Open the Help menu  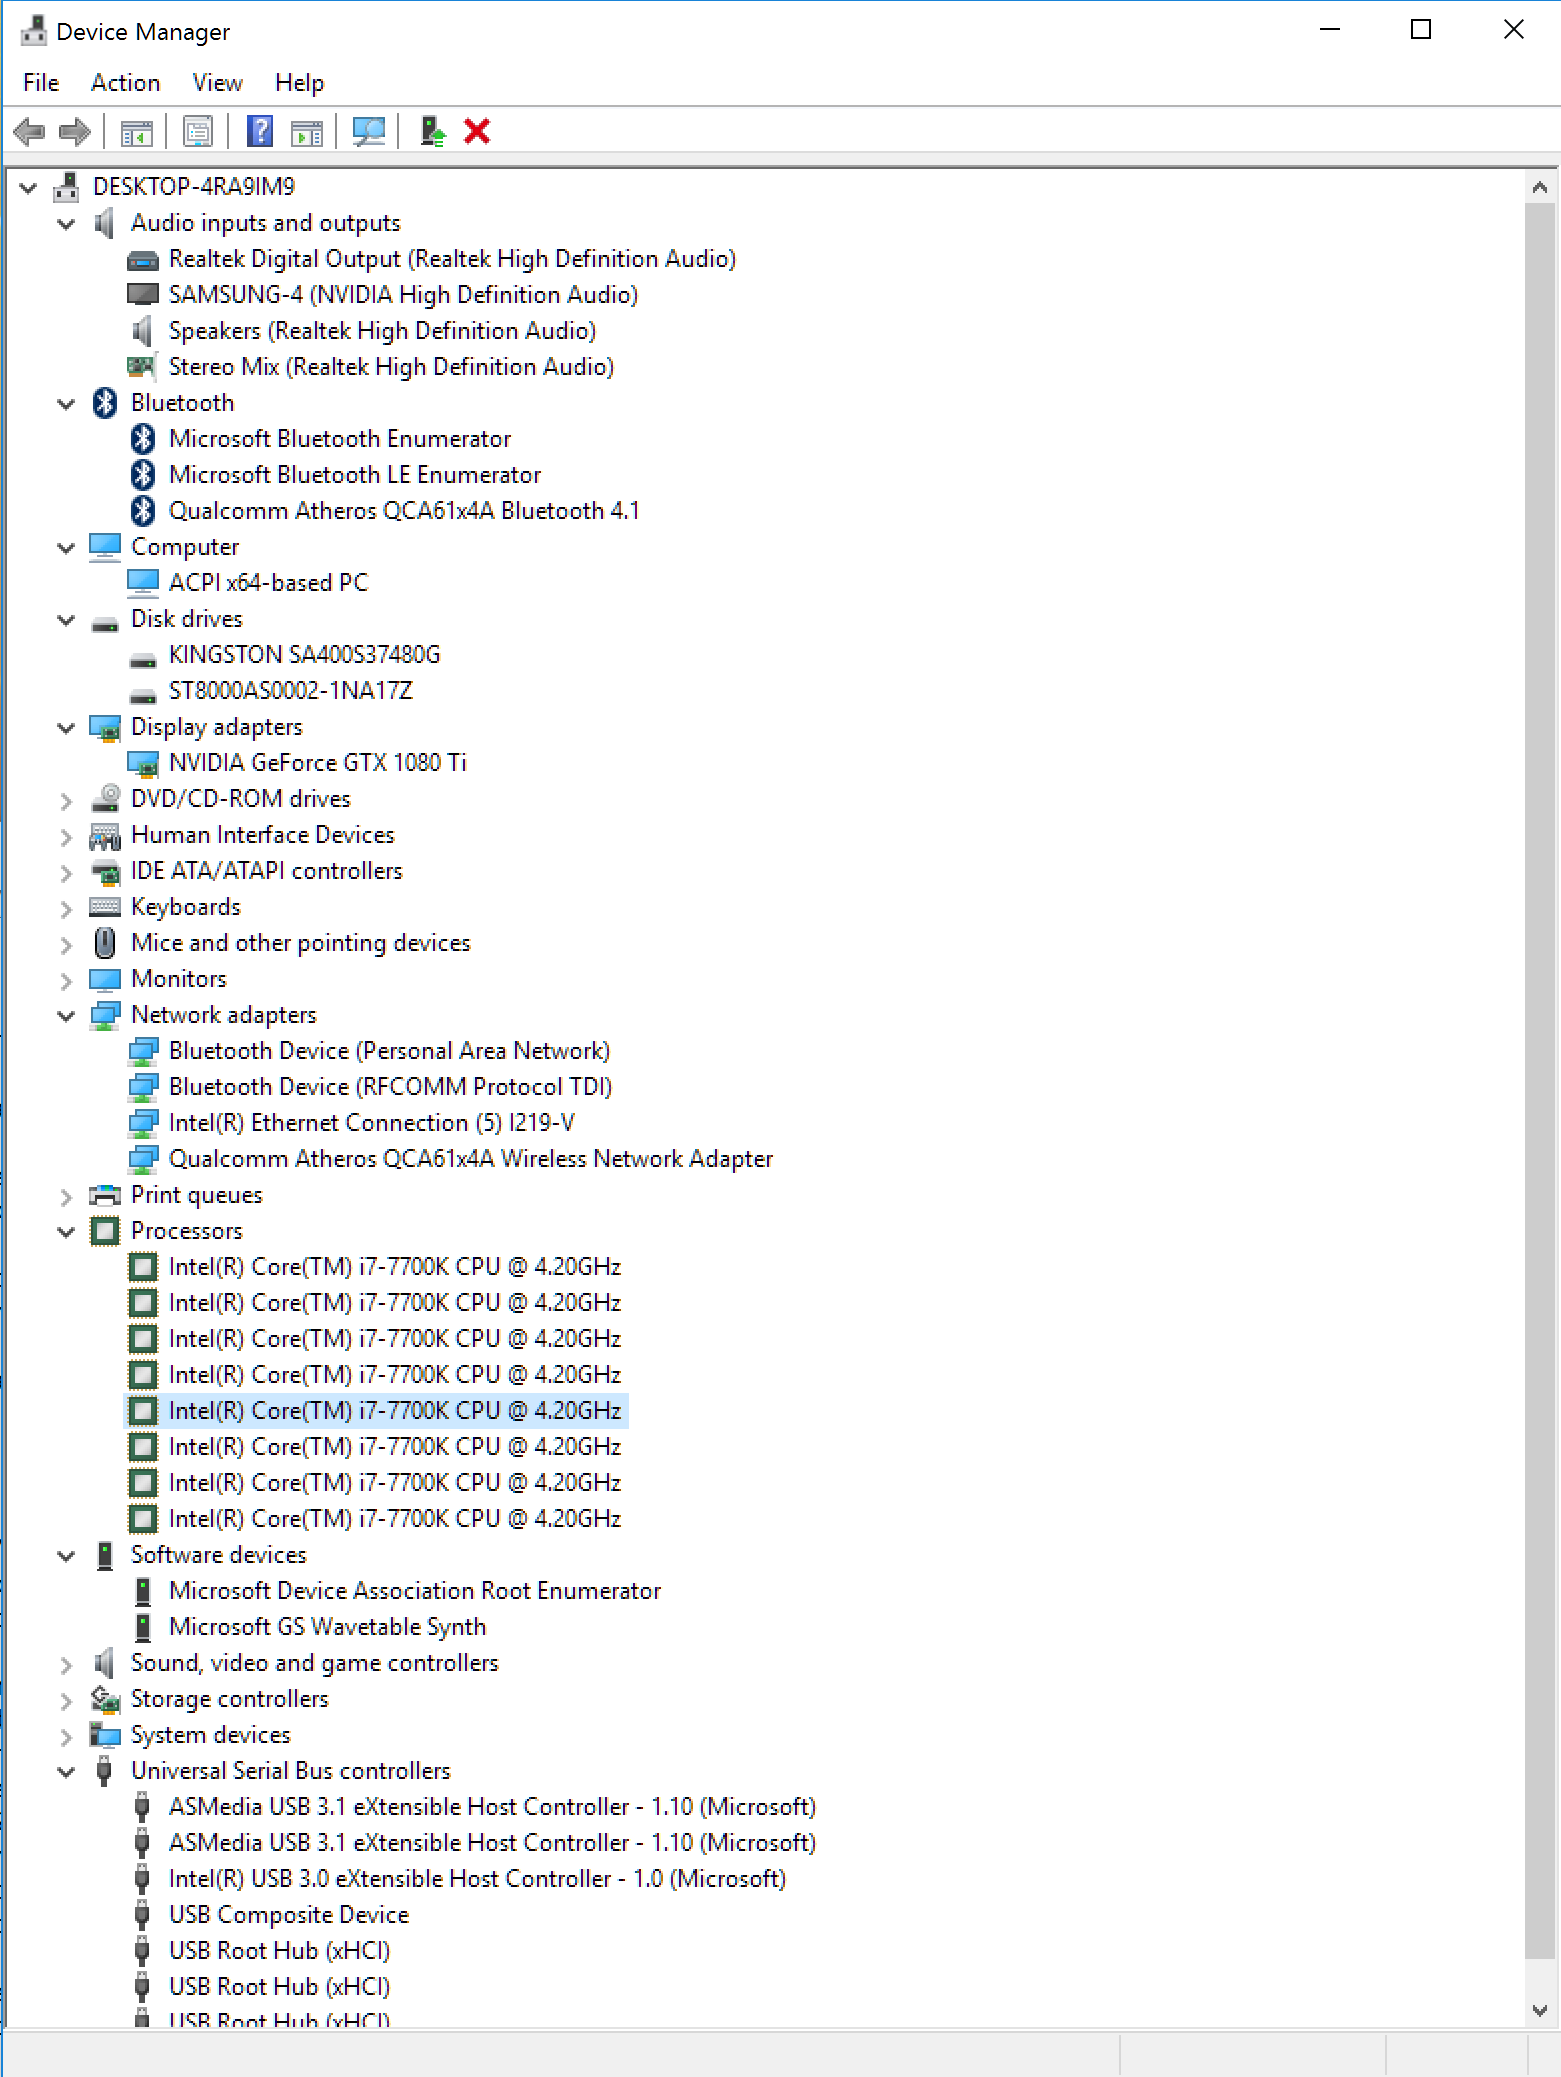(299, 83)
